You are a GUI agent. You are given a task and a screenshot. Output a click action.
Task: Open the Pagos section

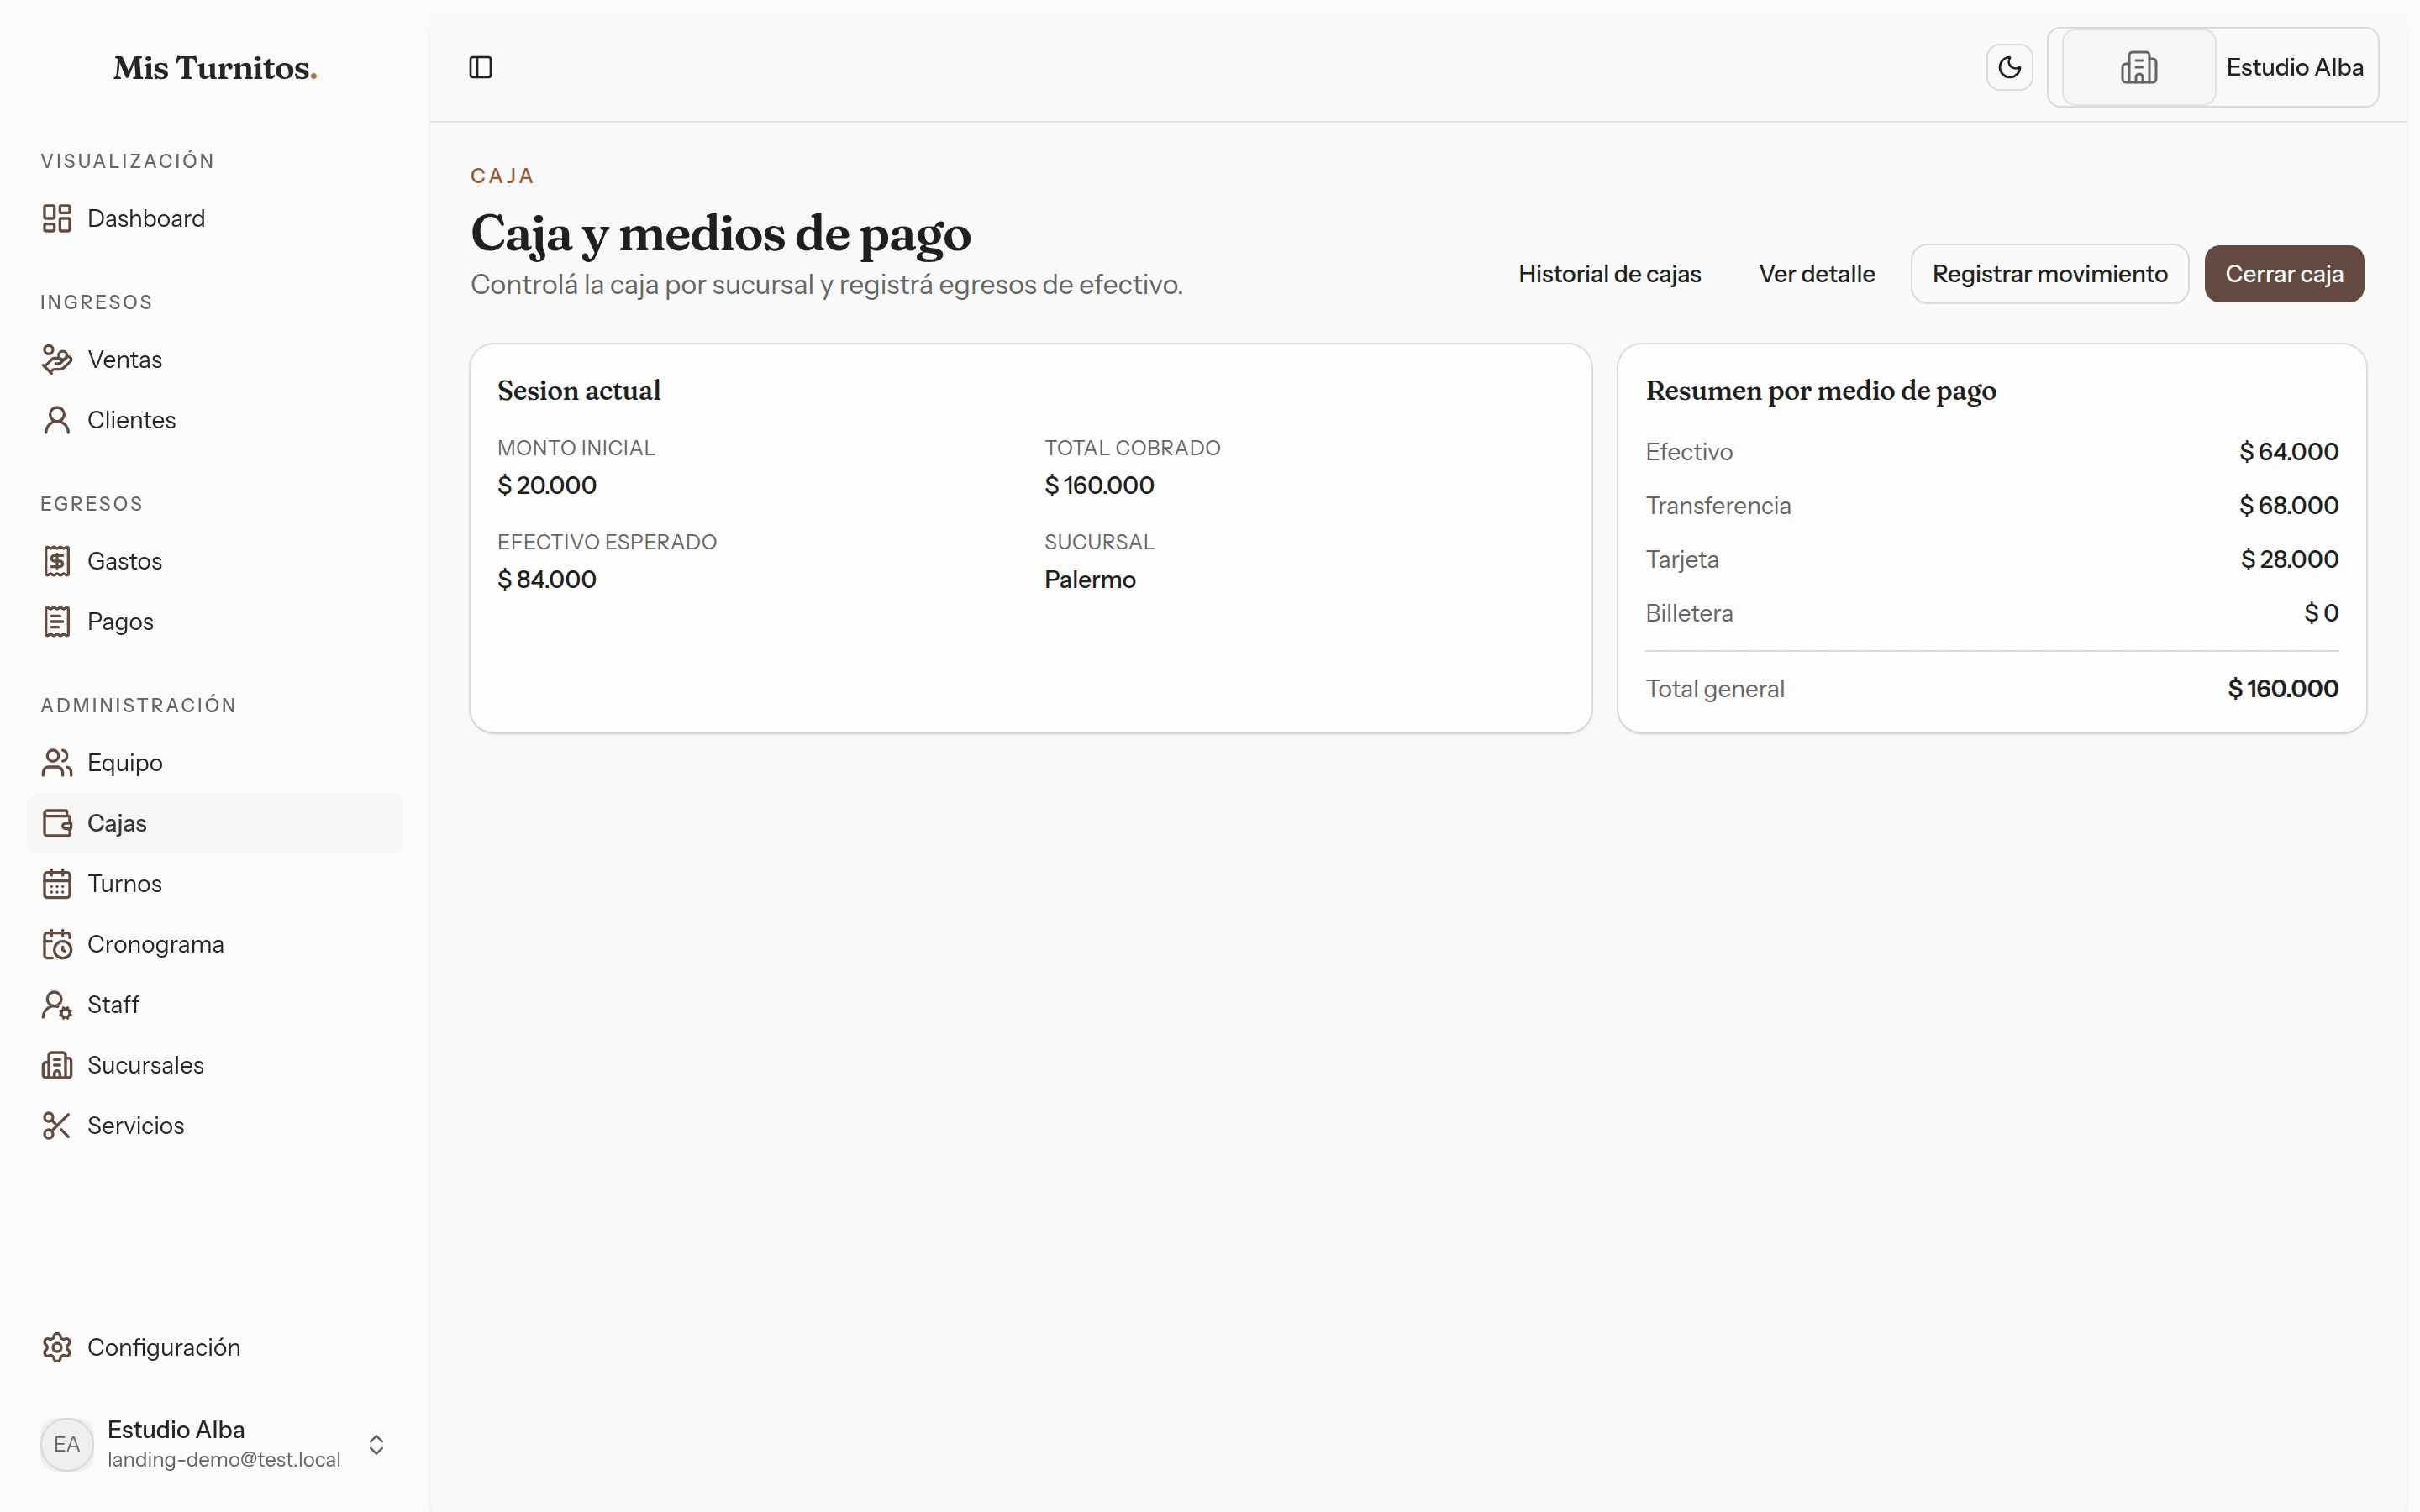click(x=215, y=621)
